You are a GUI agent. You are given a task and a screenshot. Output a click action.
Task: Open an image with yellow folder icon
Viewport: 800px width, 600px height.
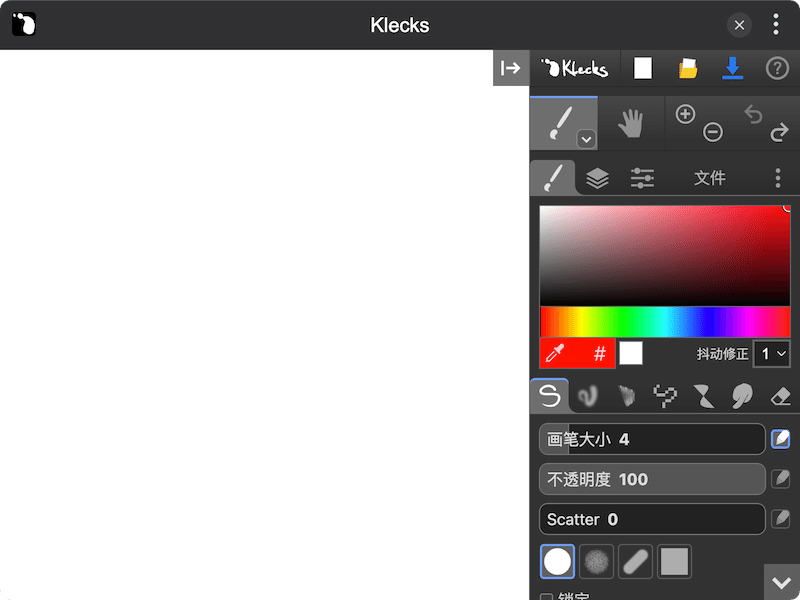(687, 68)
